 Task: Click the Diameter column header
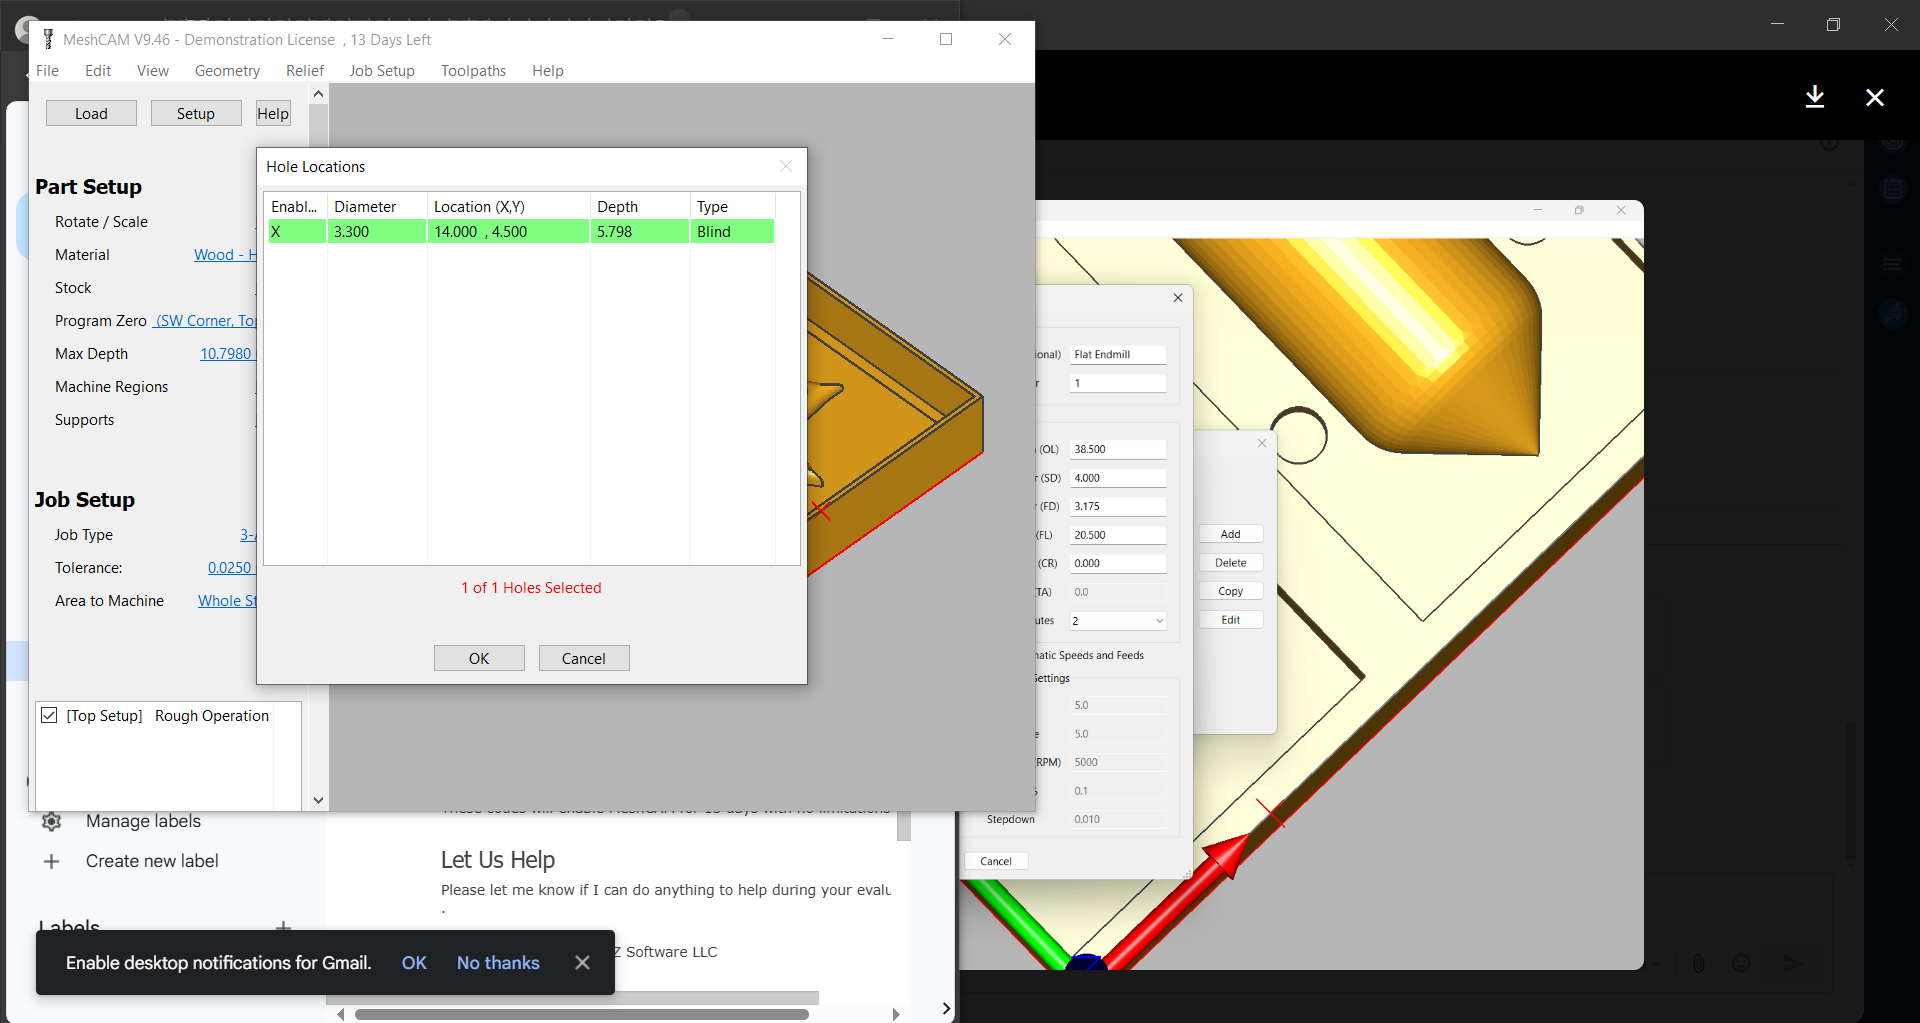tap(377, 206)
